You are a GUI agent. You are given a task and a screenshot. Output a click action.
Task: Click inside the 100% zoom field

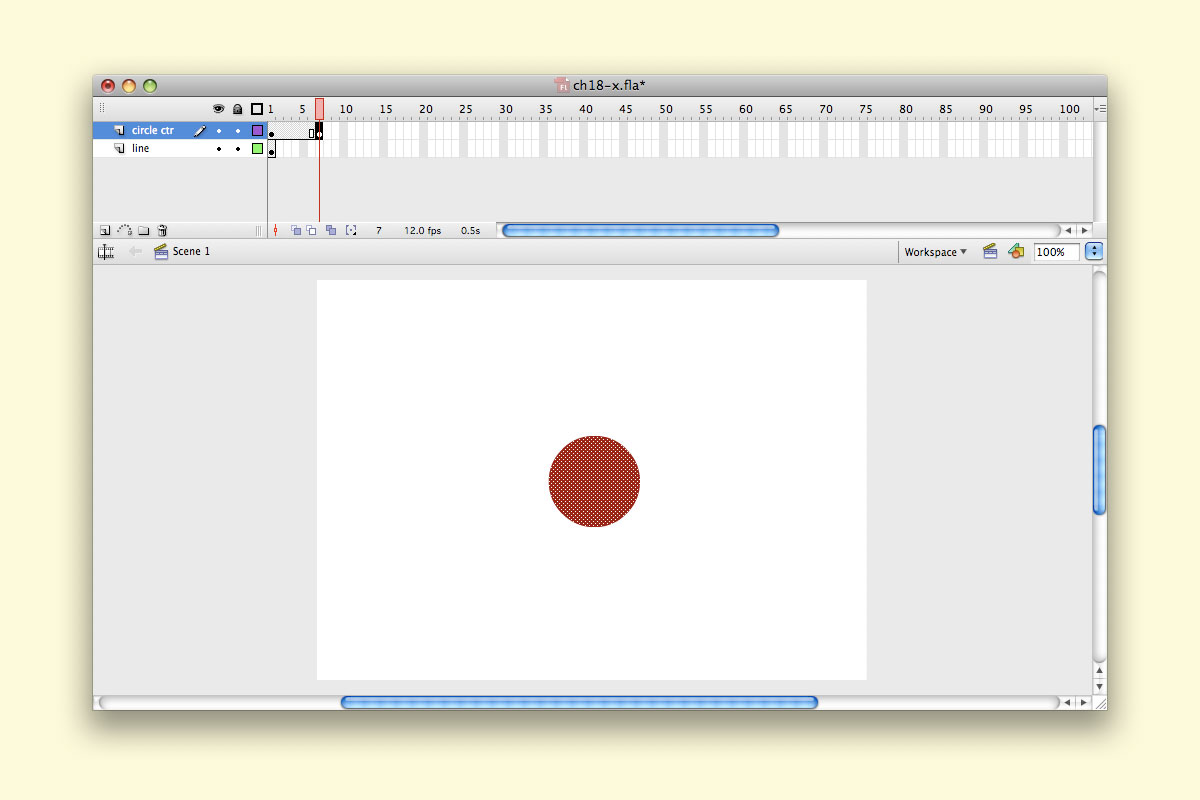tap(1055, 252)
